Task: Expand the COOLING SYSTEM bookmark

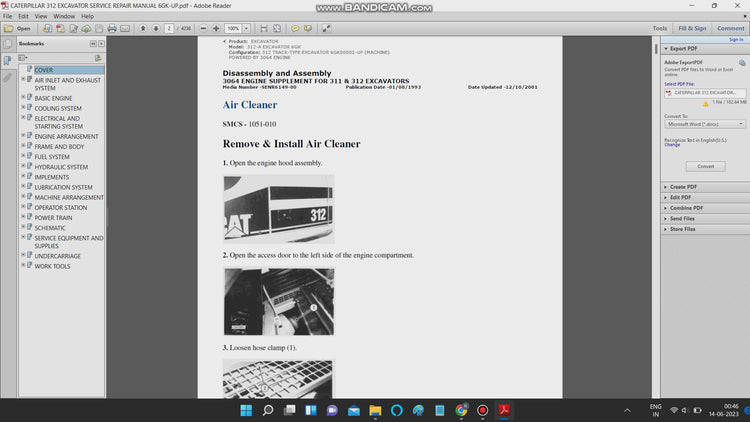Action: coord(23,107)
